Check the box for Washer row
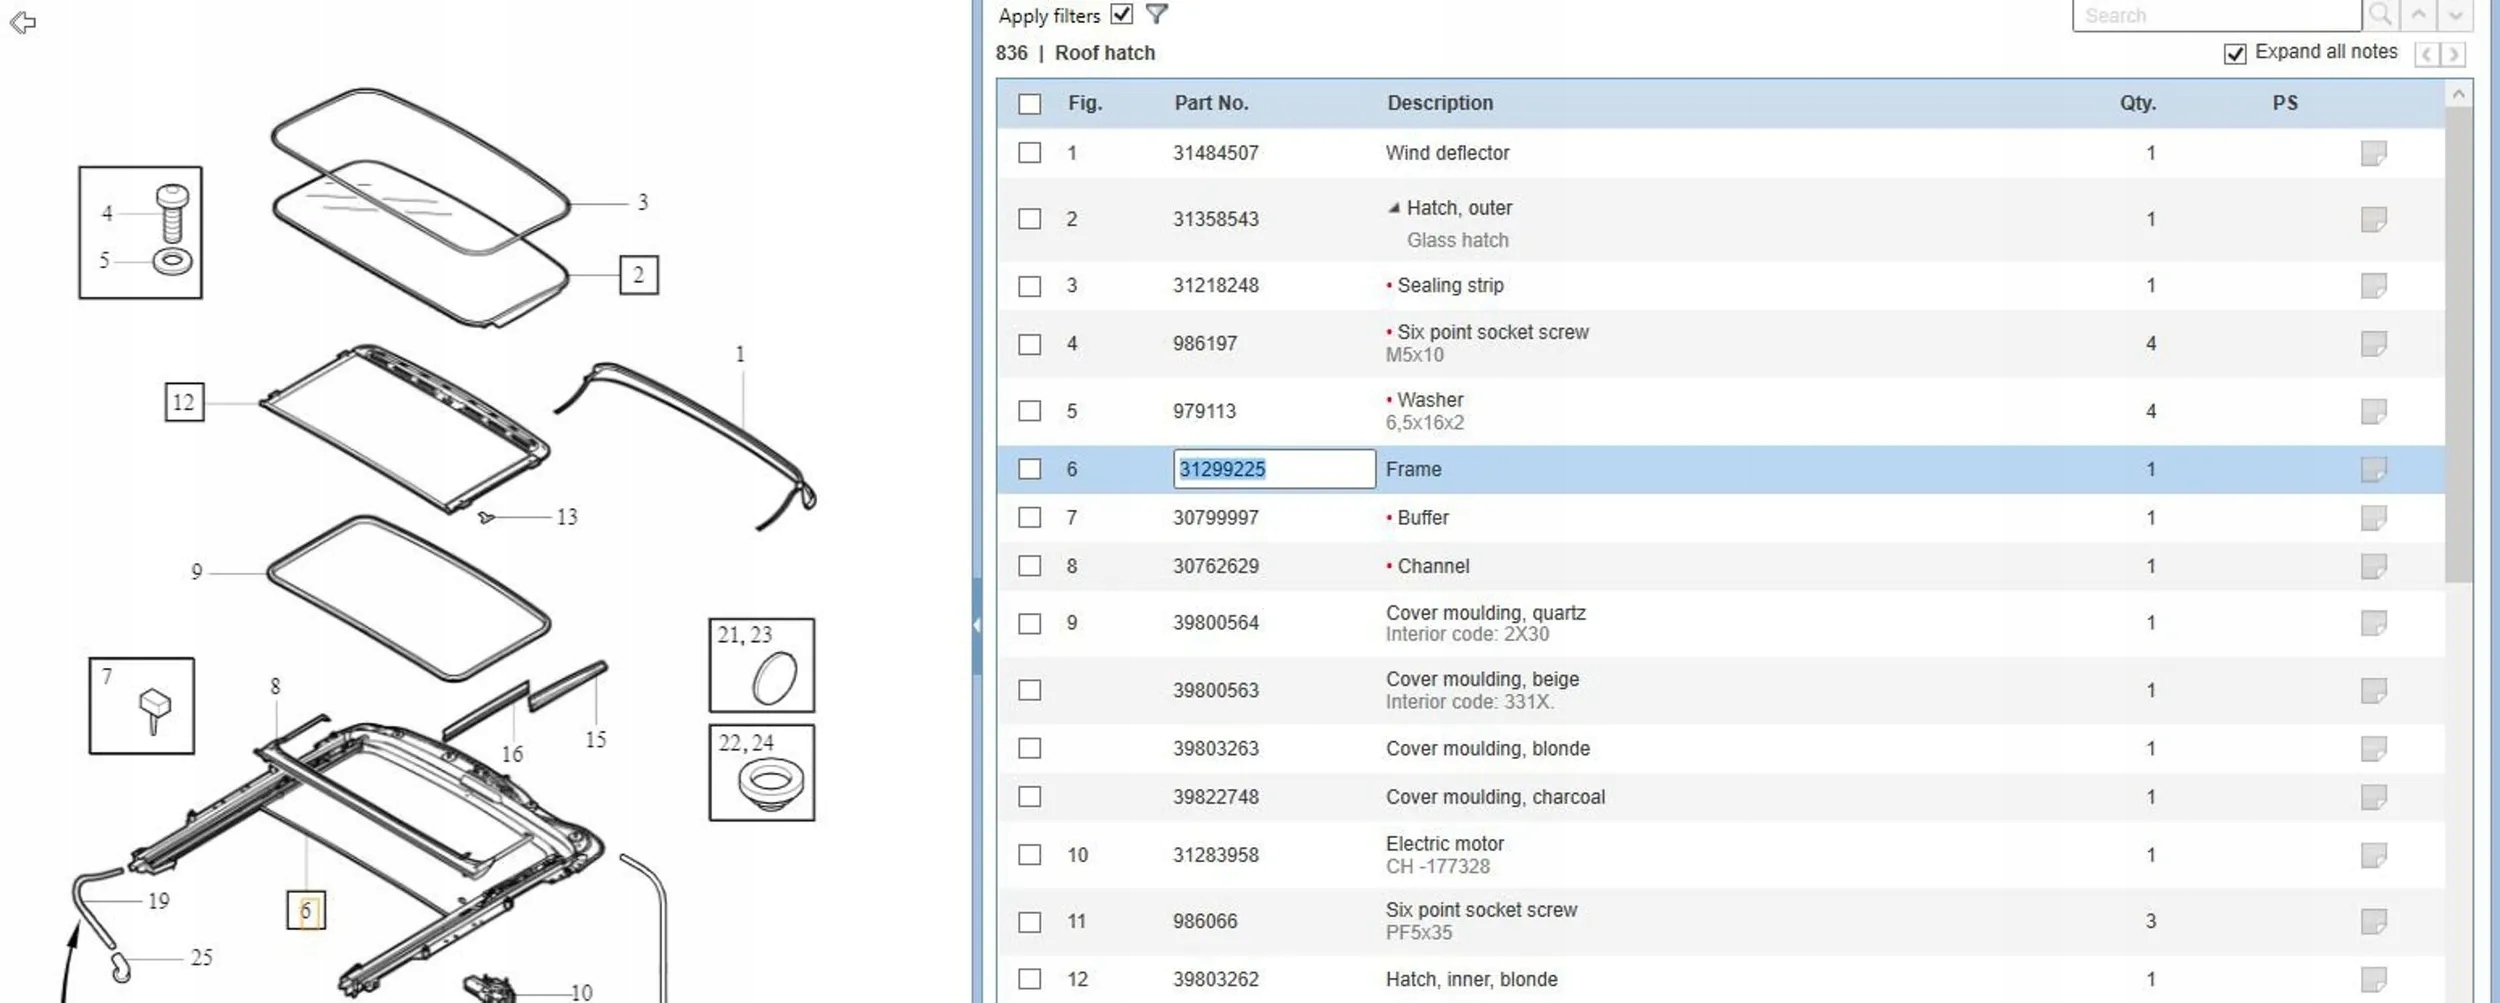 coord(1029,411)
